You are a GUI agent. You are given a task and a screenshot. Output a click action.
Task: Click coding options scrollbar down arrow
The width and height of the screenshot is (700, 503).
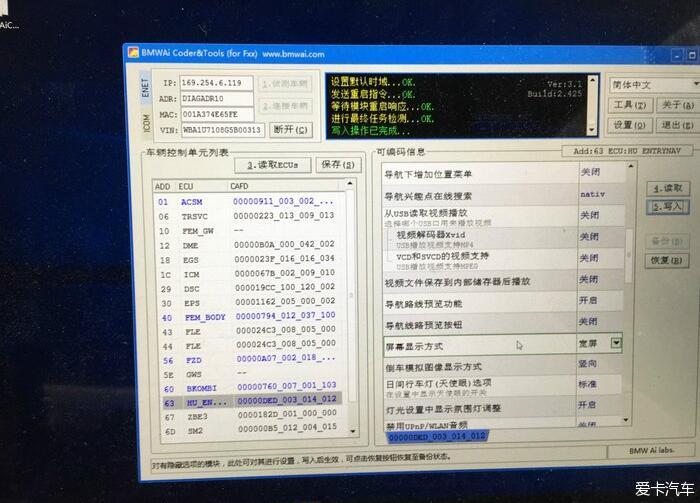625,420
